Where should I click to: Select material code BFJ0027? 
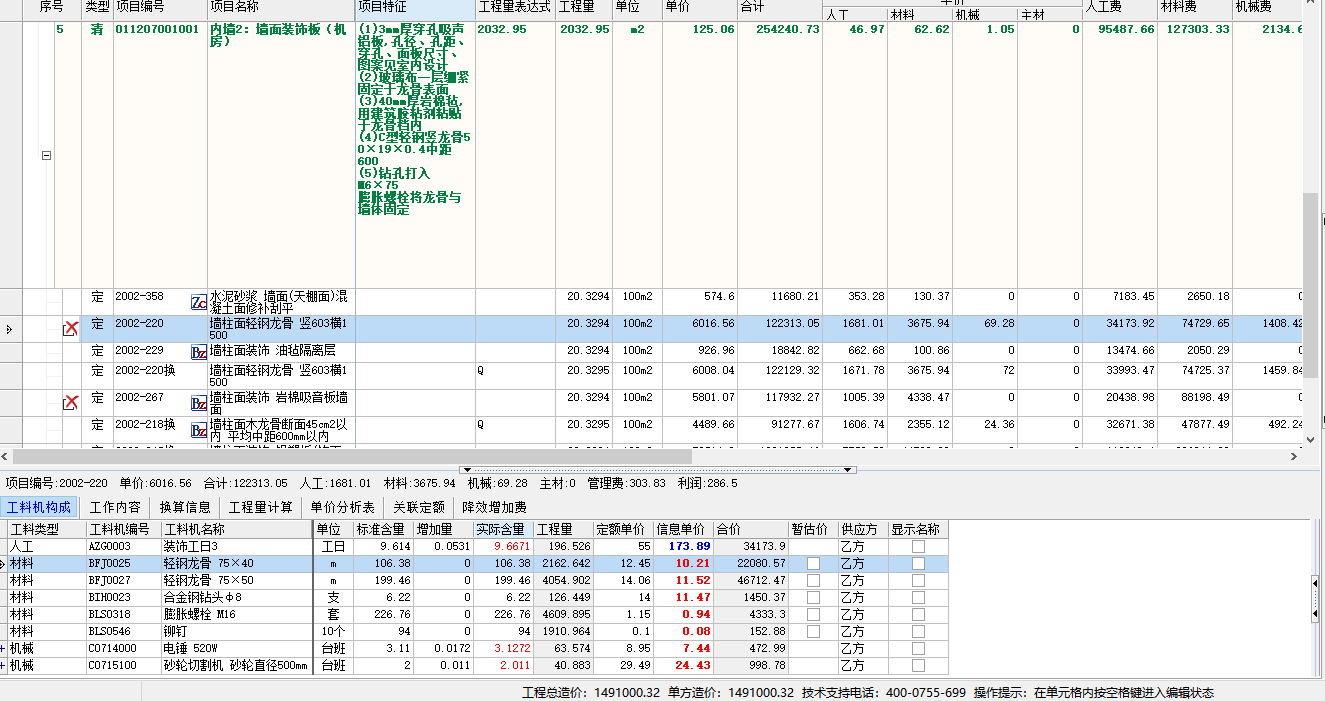coord(124,580)
